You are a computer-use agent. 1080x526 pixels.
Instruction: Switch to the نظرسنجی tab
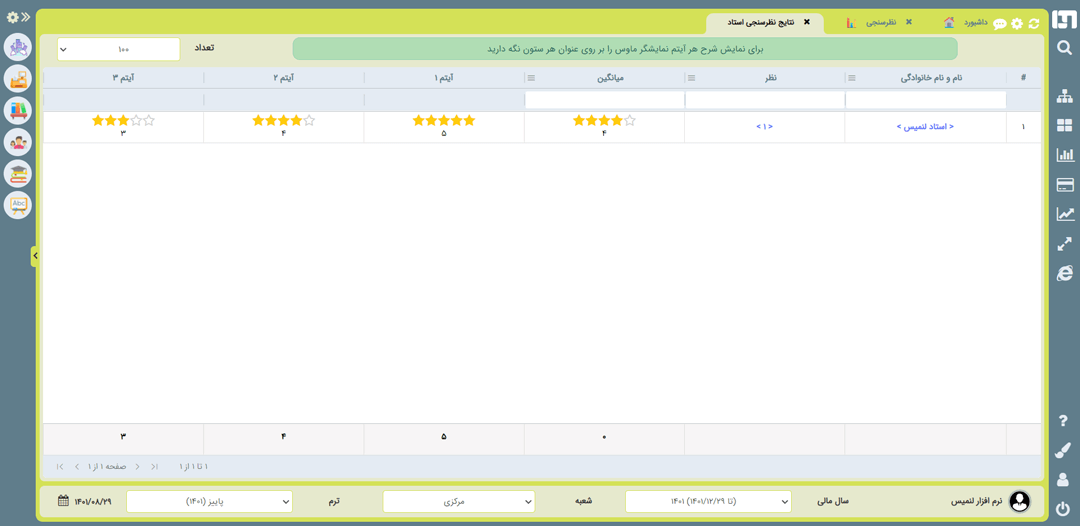tap(881, 23)
